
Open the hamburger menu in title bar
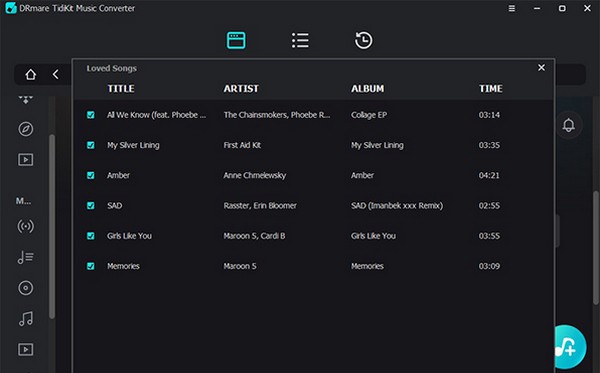point(512,8)
